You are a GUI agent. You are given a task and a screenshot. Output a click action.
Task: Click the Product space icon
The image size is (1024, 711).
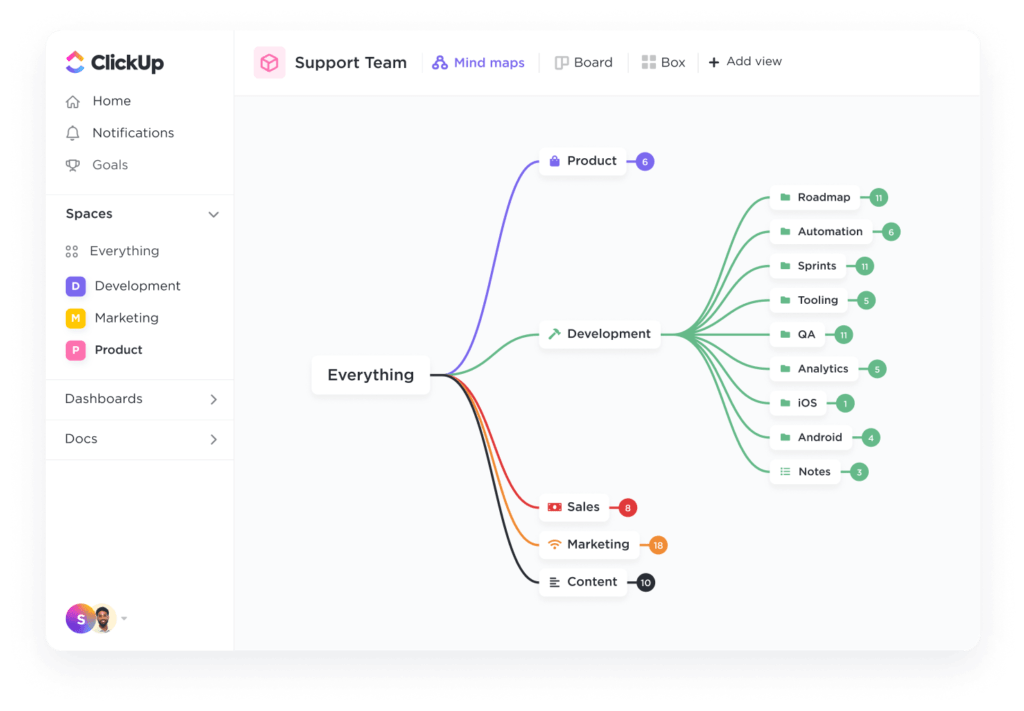pos(75,350)
